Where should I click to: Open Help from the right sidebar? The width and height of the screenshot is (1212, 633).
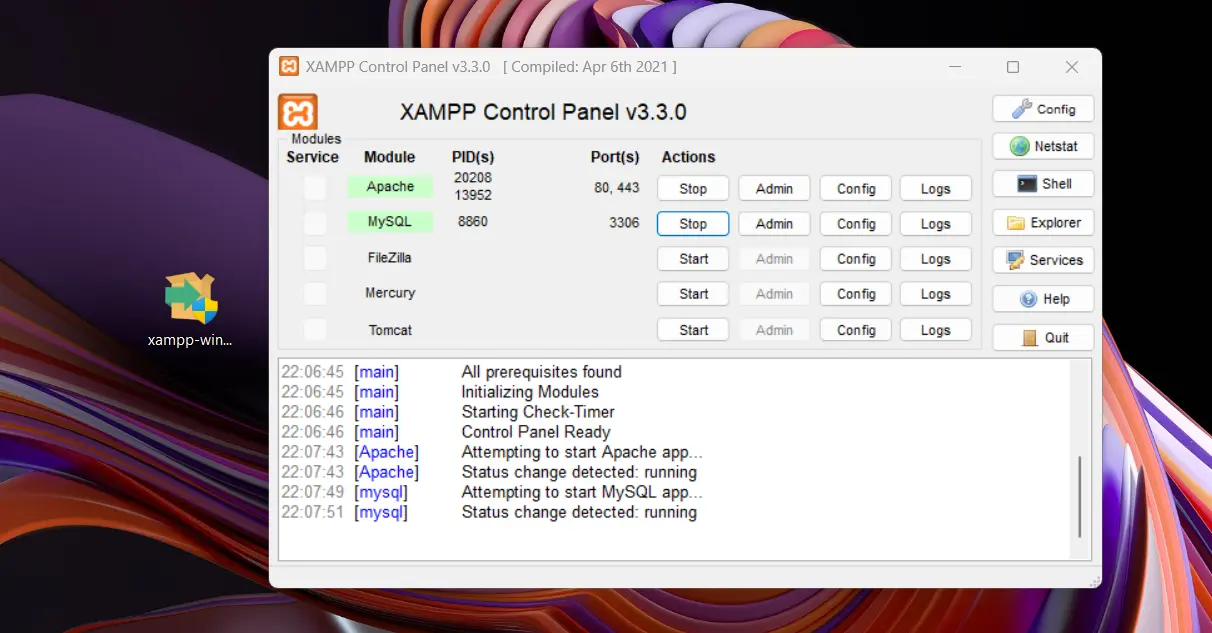click(x=1043, y=299)
